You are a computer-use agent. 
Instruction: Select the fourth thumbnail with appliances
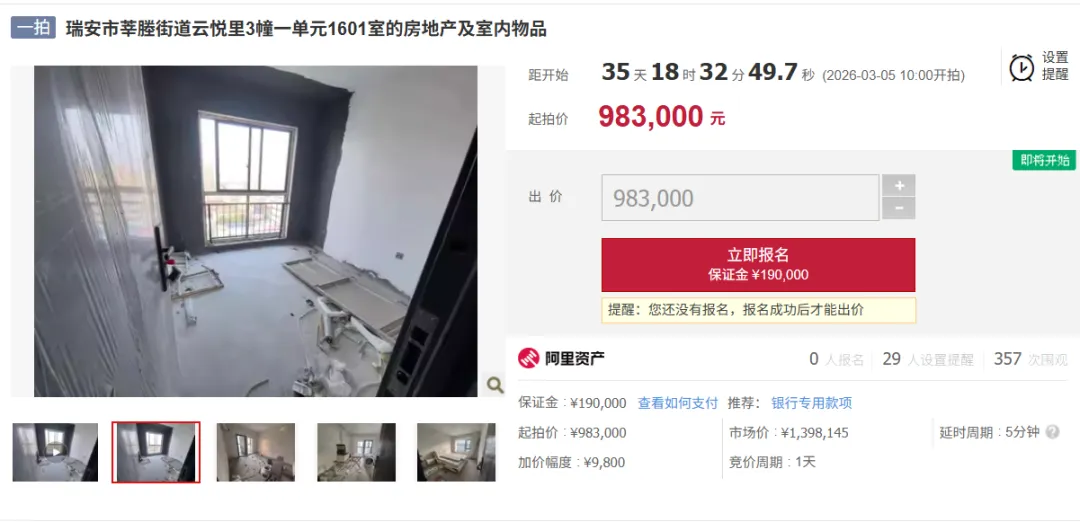(x=356, y=452)
